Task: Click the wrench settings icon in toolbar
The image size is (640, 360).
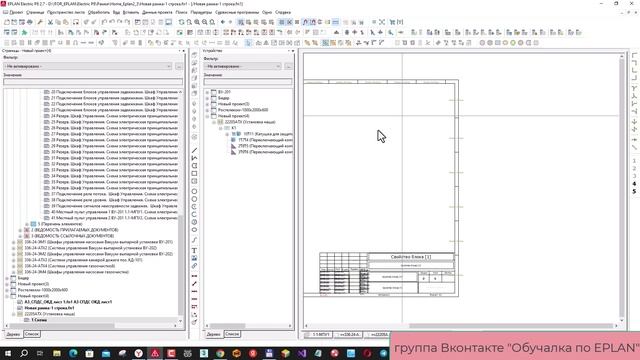Action: tap(40, 22)
